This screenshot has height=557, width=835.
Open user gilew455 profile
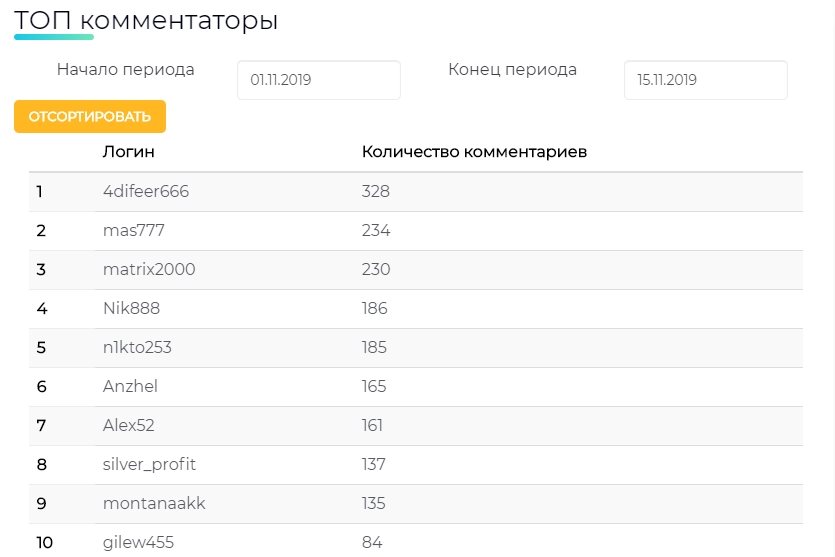[138, 543]
